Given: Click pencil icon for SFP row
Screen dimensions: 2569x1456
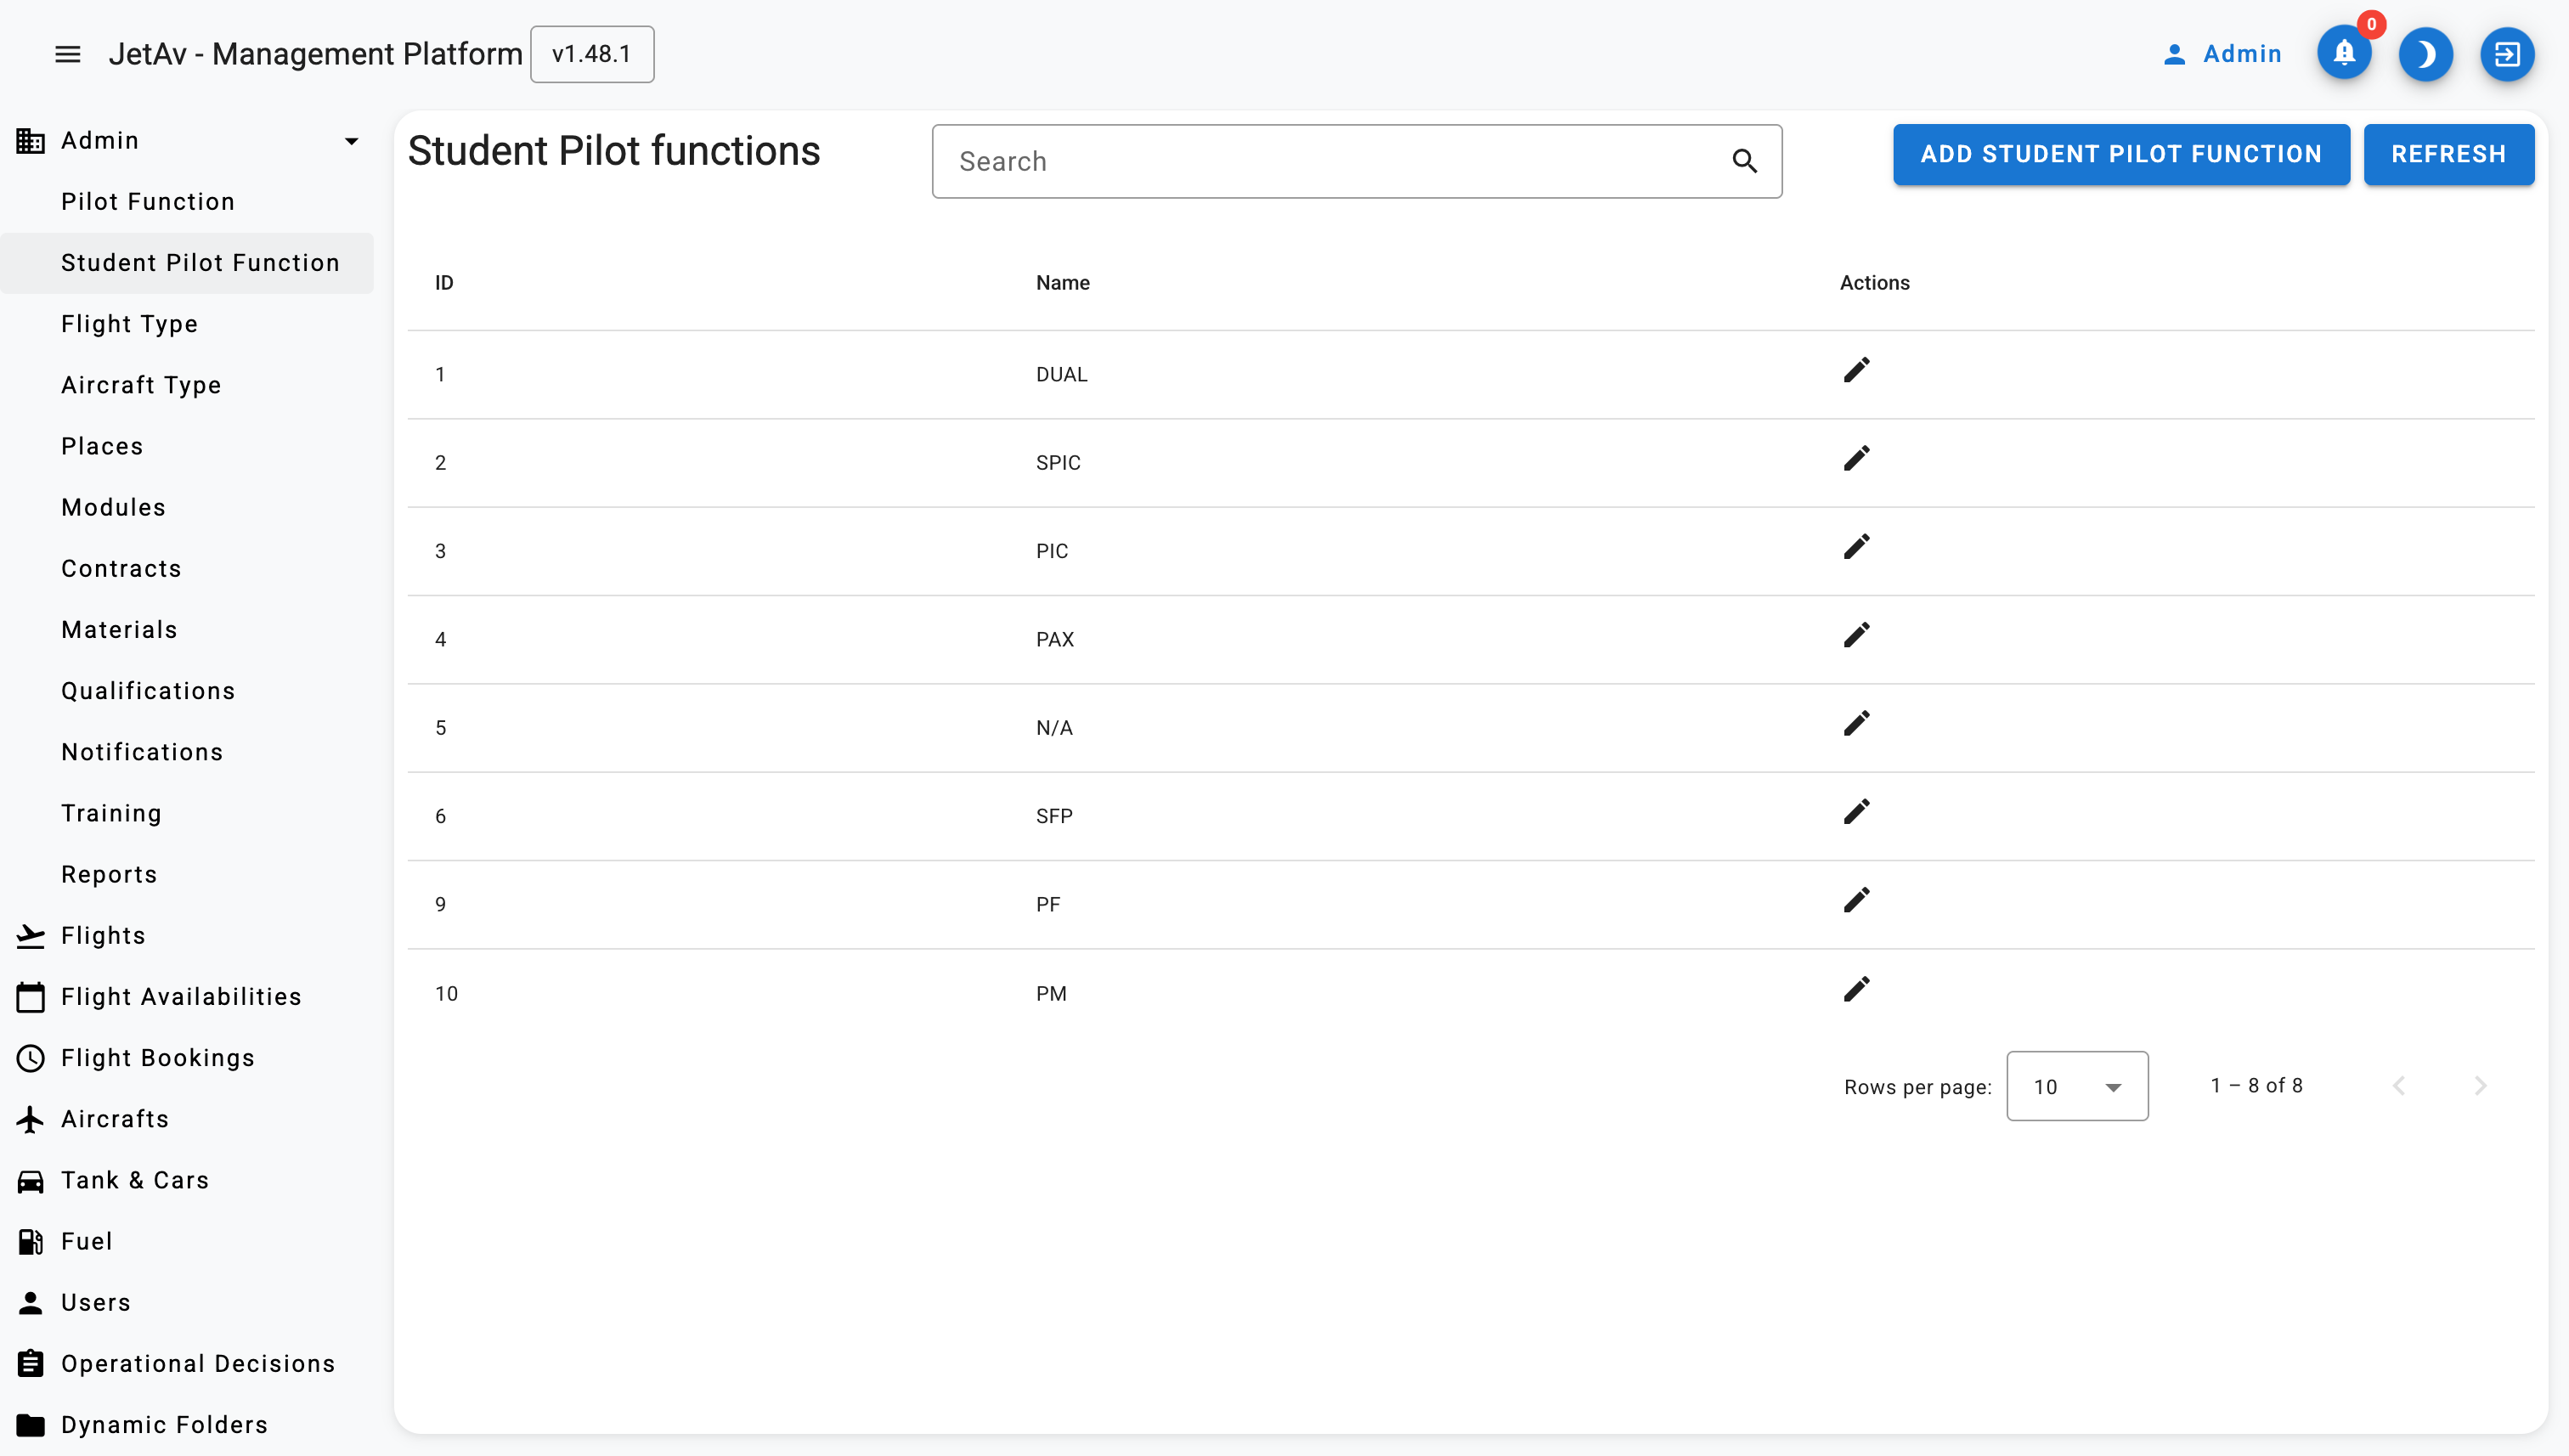Looking at the screenshot, I should tap(1856, 812).
